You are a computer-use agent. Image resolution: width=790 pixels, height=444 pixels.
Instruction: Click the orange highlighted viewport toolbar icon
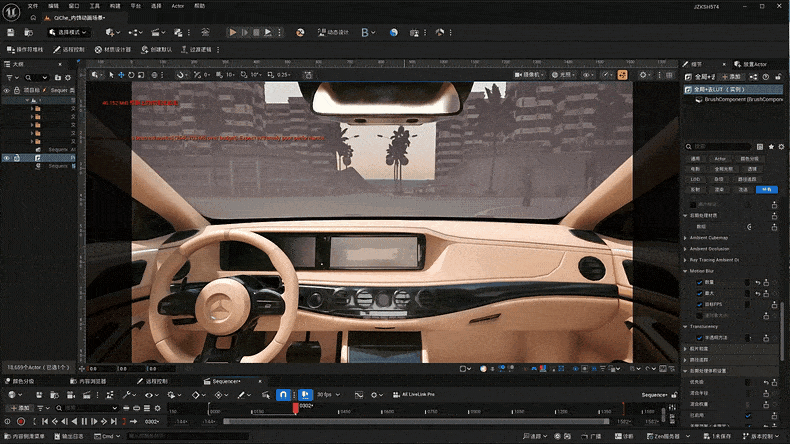623,75
